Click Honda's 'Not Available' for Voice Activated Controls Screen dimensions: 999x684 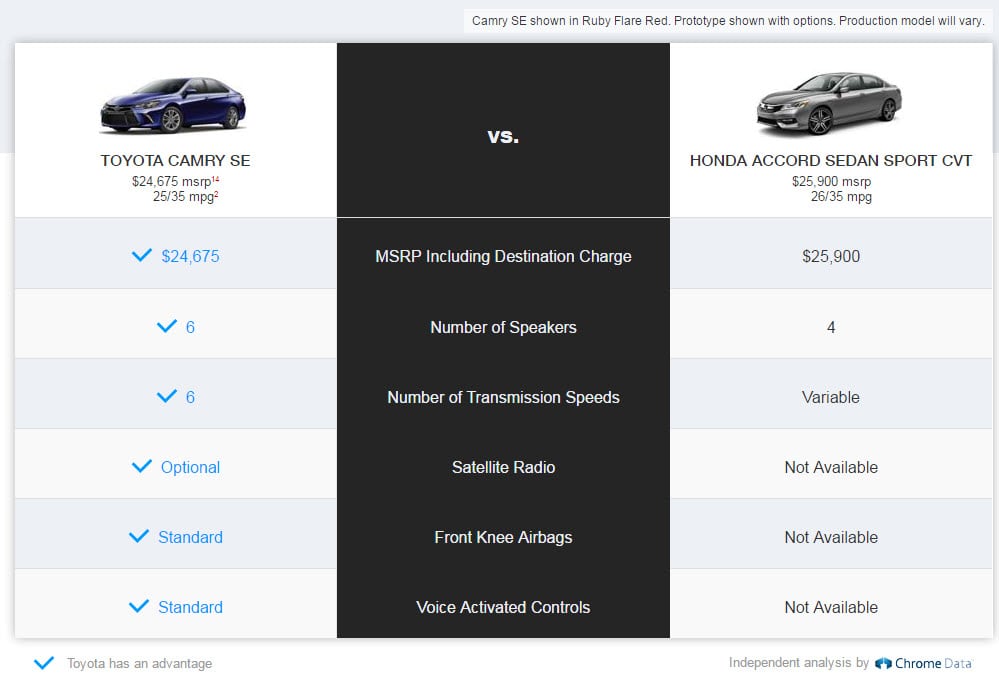coord(831,608)
